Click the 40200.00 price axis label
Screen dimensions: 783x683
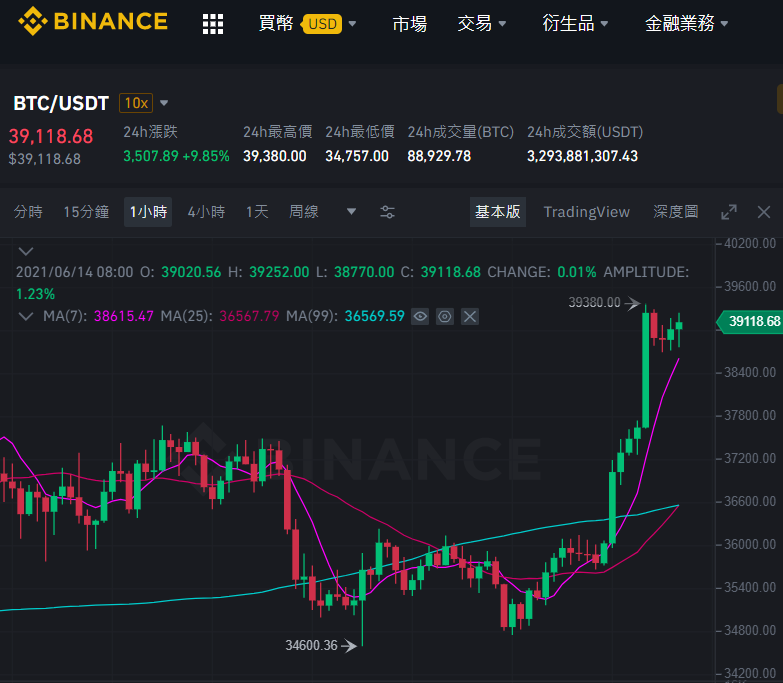click(750, 244)
